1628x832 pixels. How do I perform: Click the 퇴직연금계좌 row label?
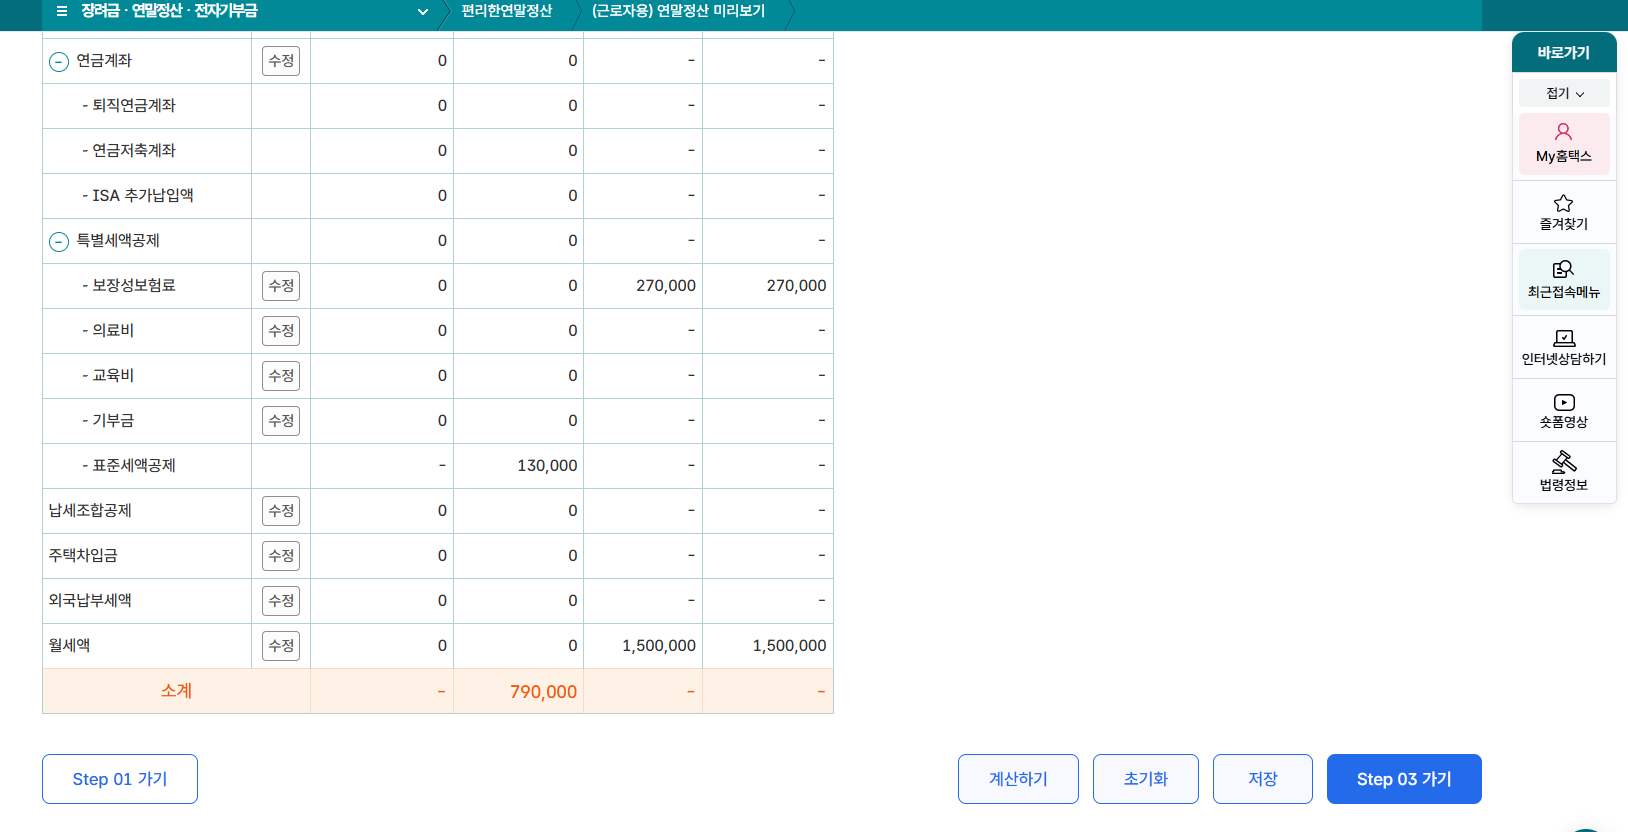pos(129,106)
